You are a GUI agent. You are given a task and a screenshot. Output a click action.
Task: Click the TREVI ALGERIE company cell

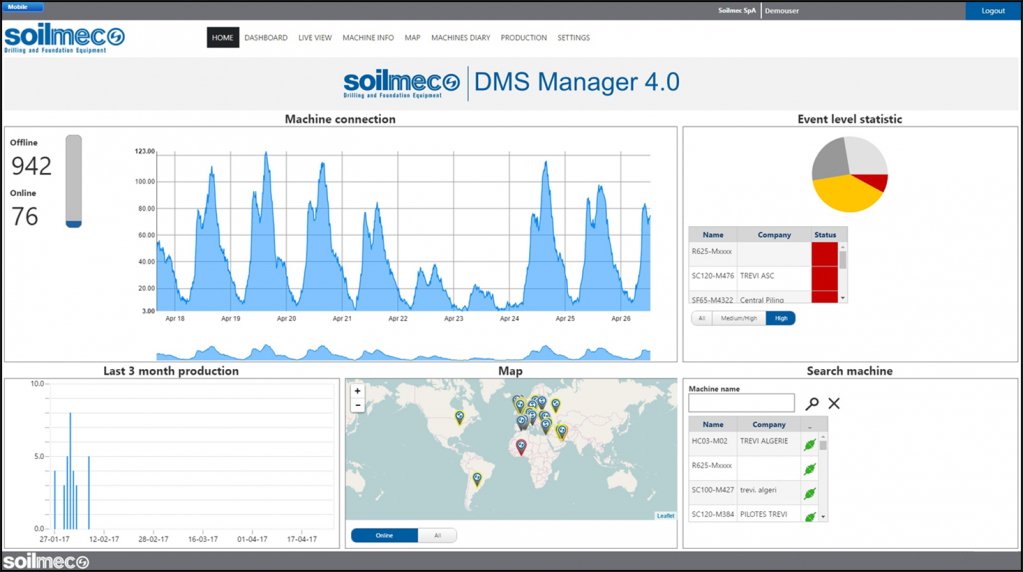click(764, 442)
